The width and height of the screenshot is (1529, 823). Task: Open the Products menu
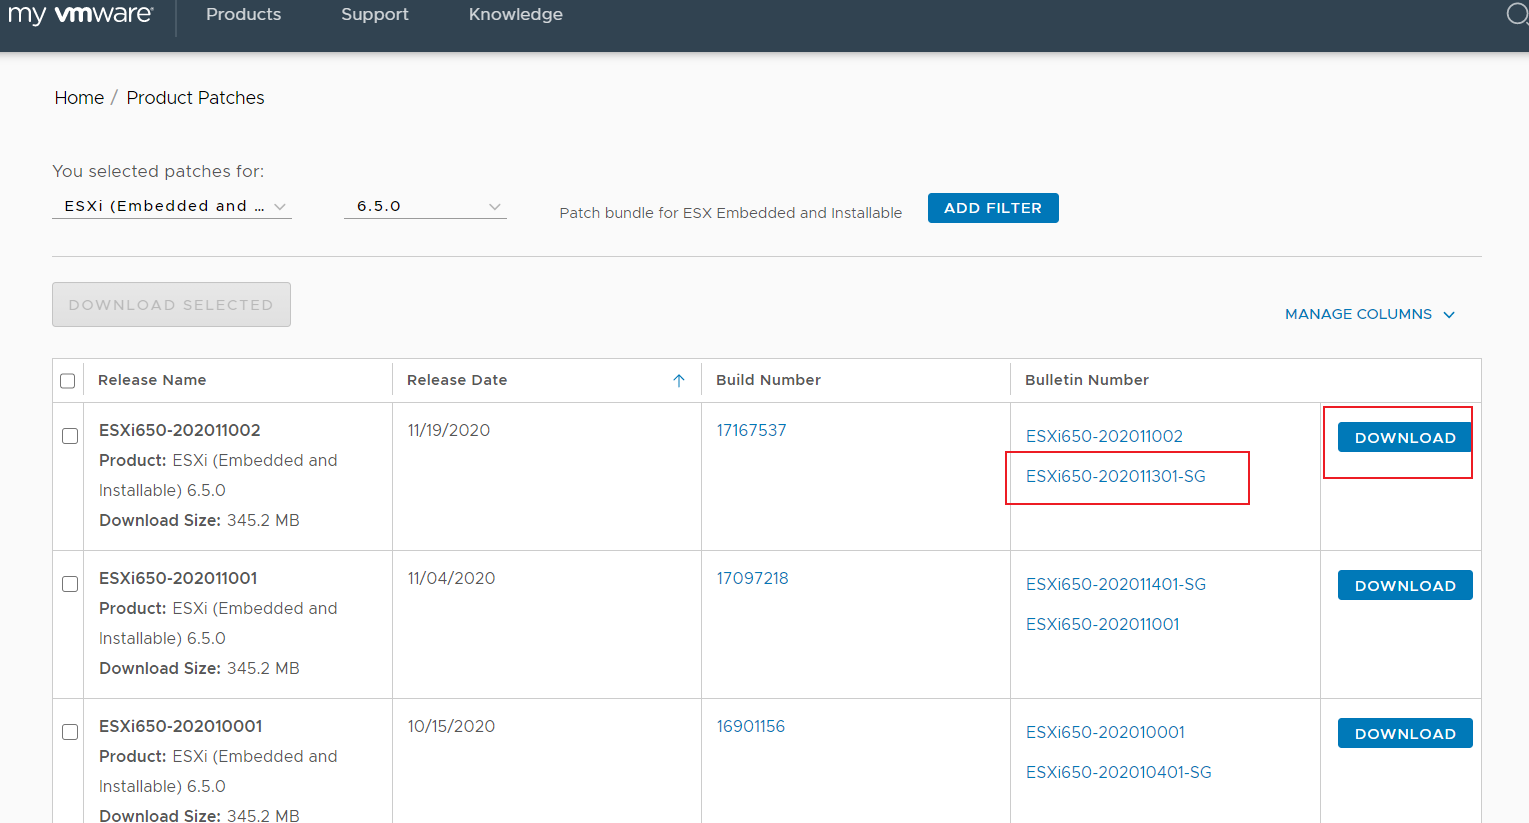(243, 14)
